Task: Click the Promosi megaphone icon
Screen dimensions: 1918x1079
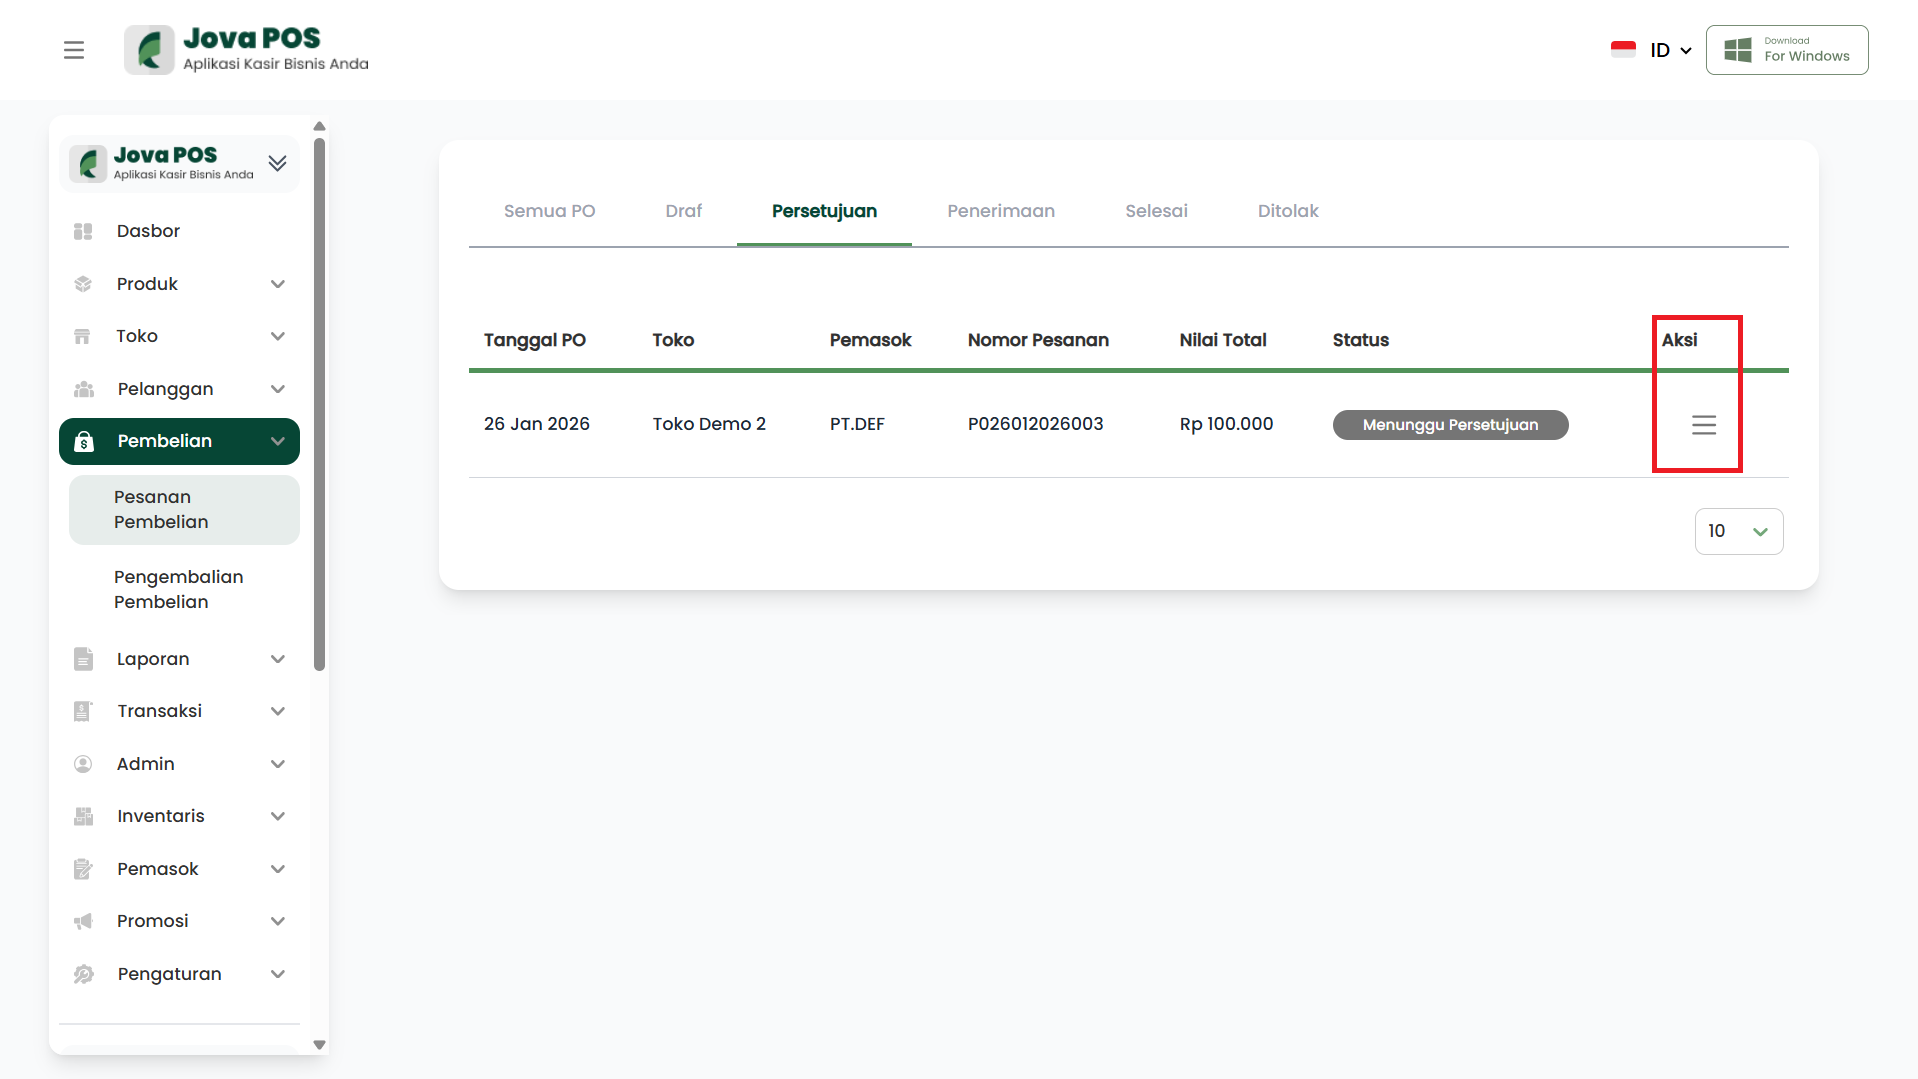Action: coord(83,921)
